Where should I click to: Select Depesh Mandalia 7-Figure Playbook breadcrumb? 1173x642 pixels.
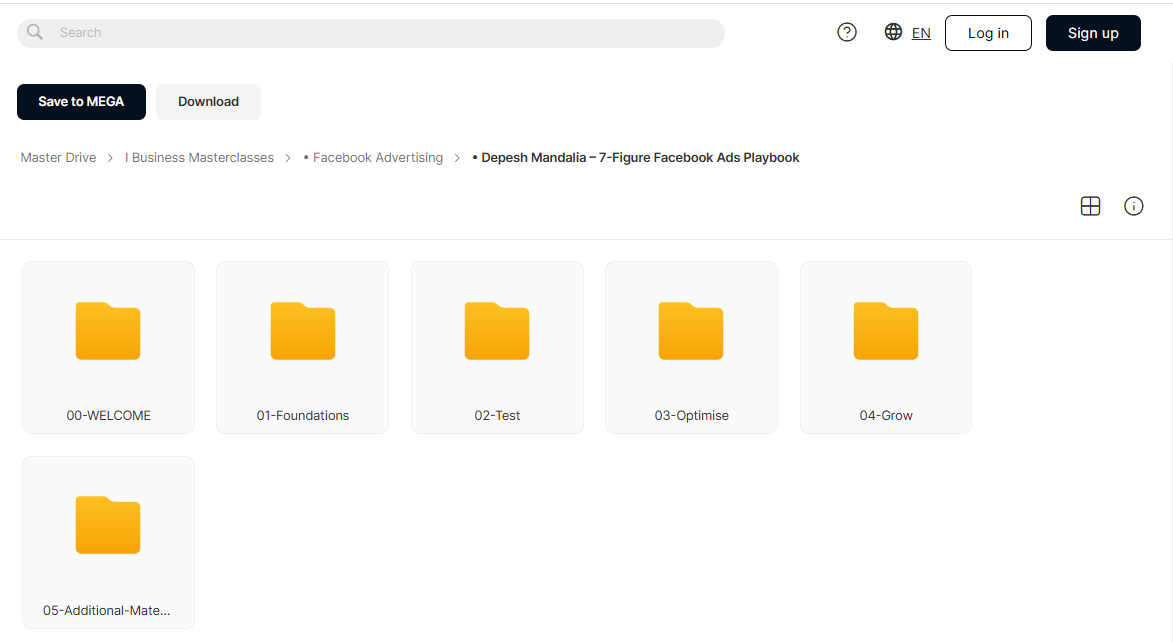click(x=636, y=158)
